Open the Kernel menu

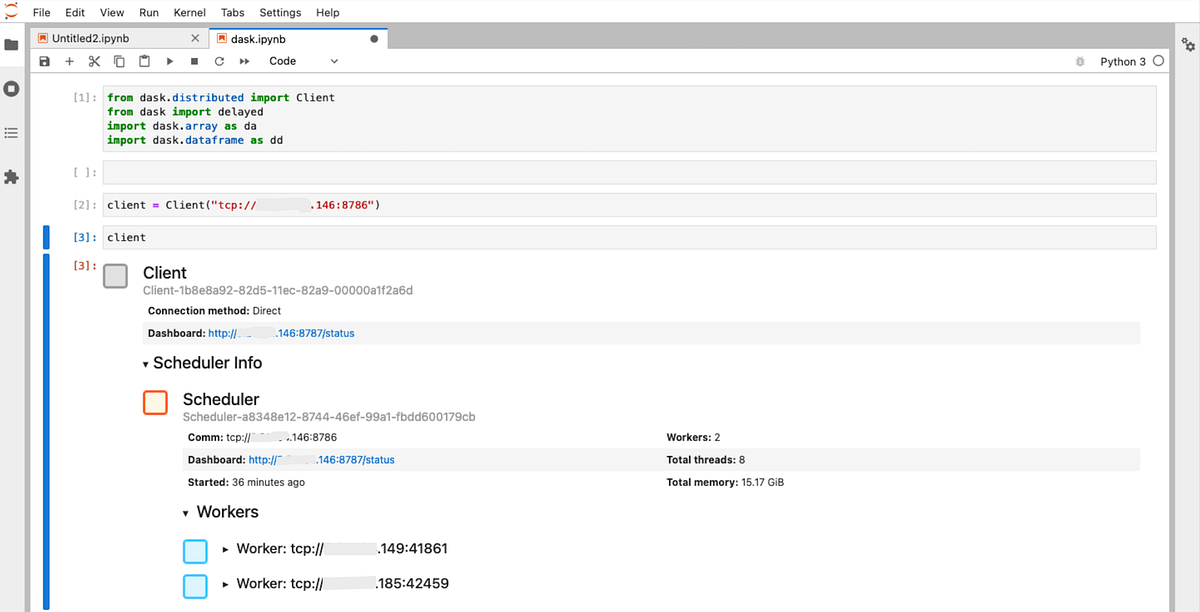189,12
